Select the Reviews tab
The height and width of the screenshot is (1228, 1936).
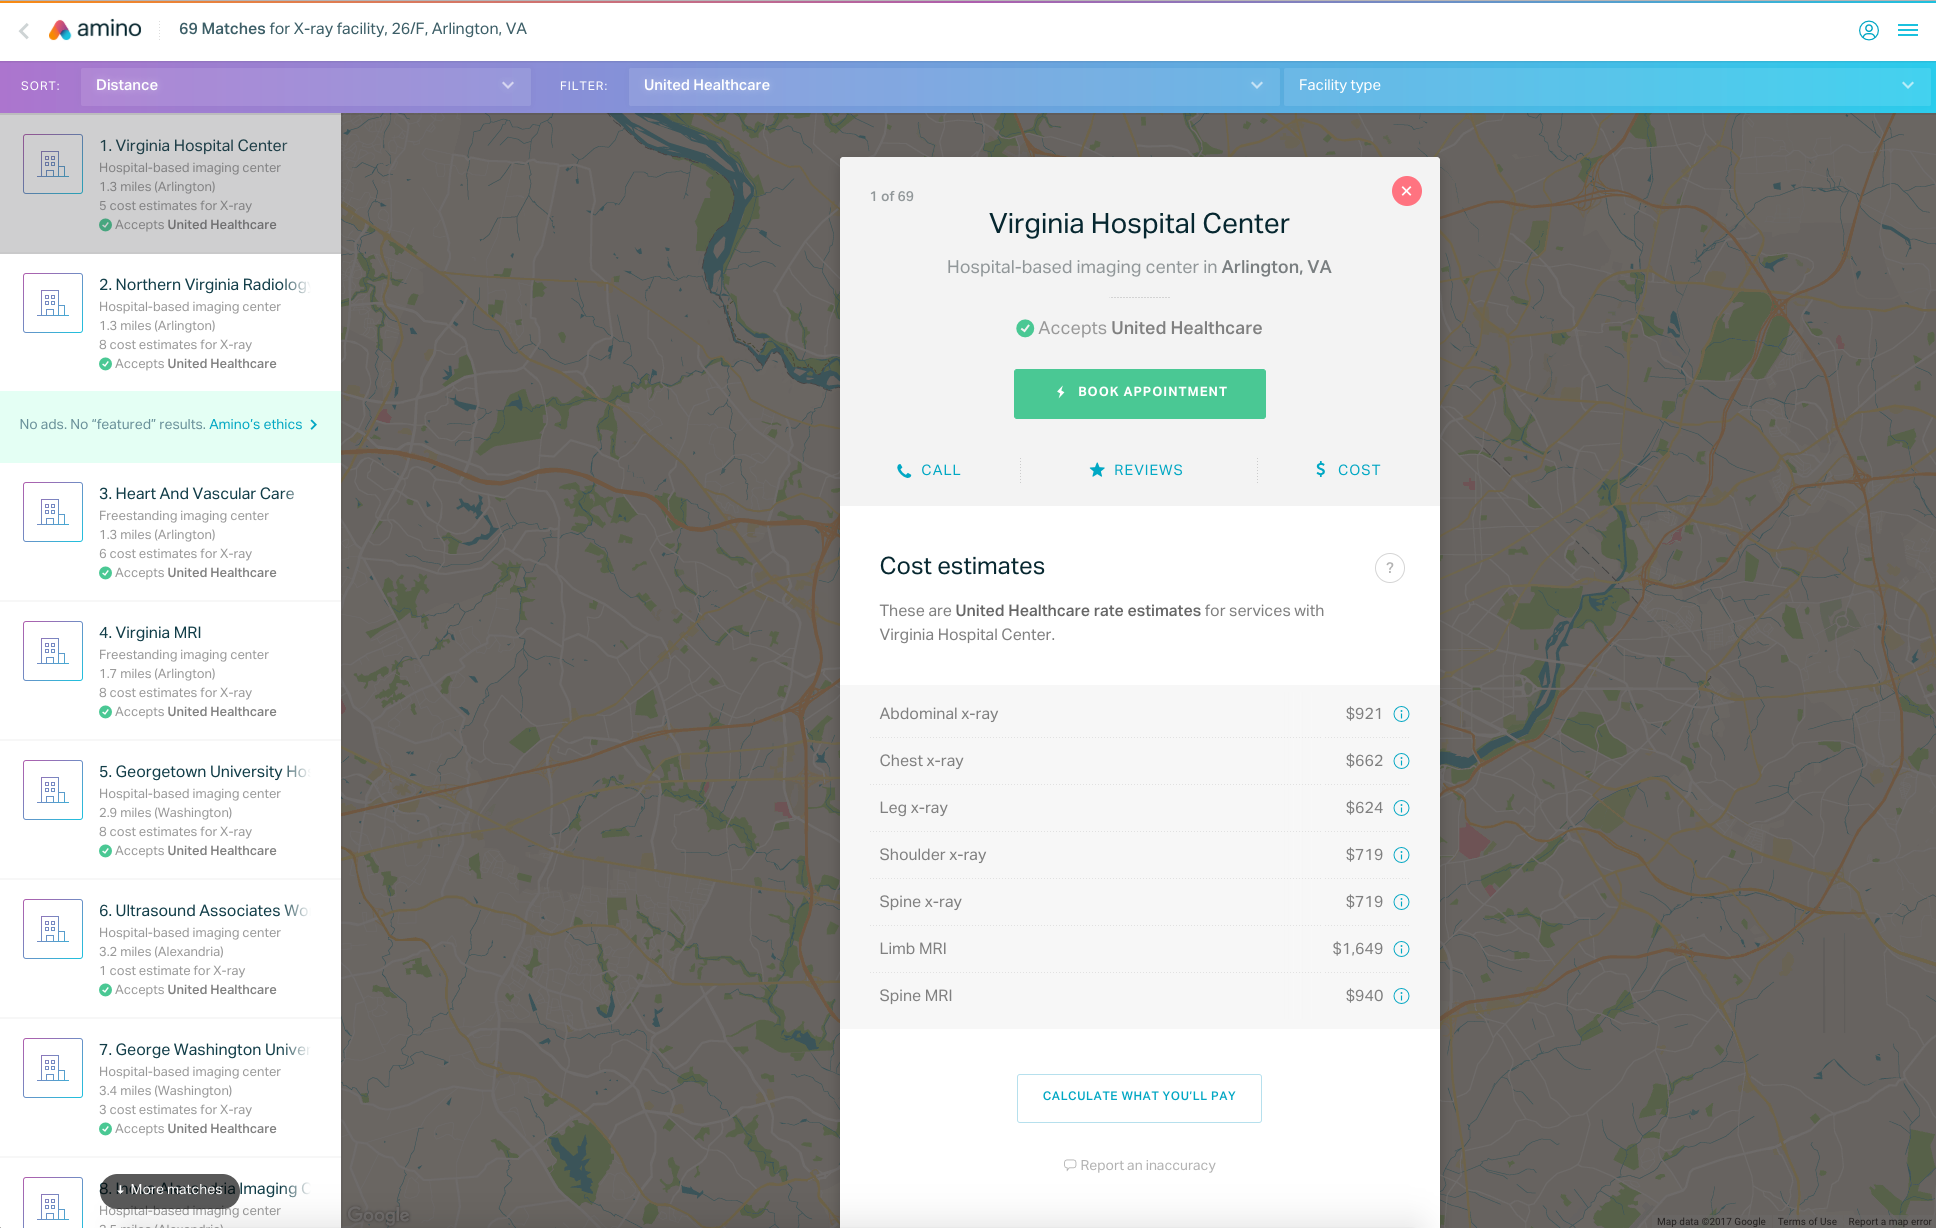click(1136, 470)
